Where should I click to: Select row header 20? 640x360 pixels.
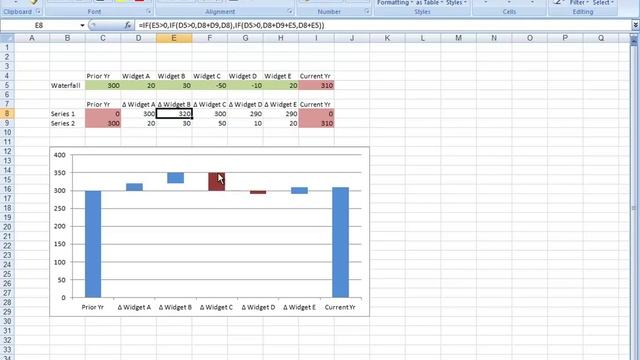(x=7, y=227)
